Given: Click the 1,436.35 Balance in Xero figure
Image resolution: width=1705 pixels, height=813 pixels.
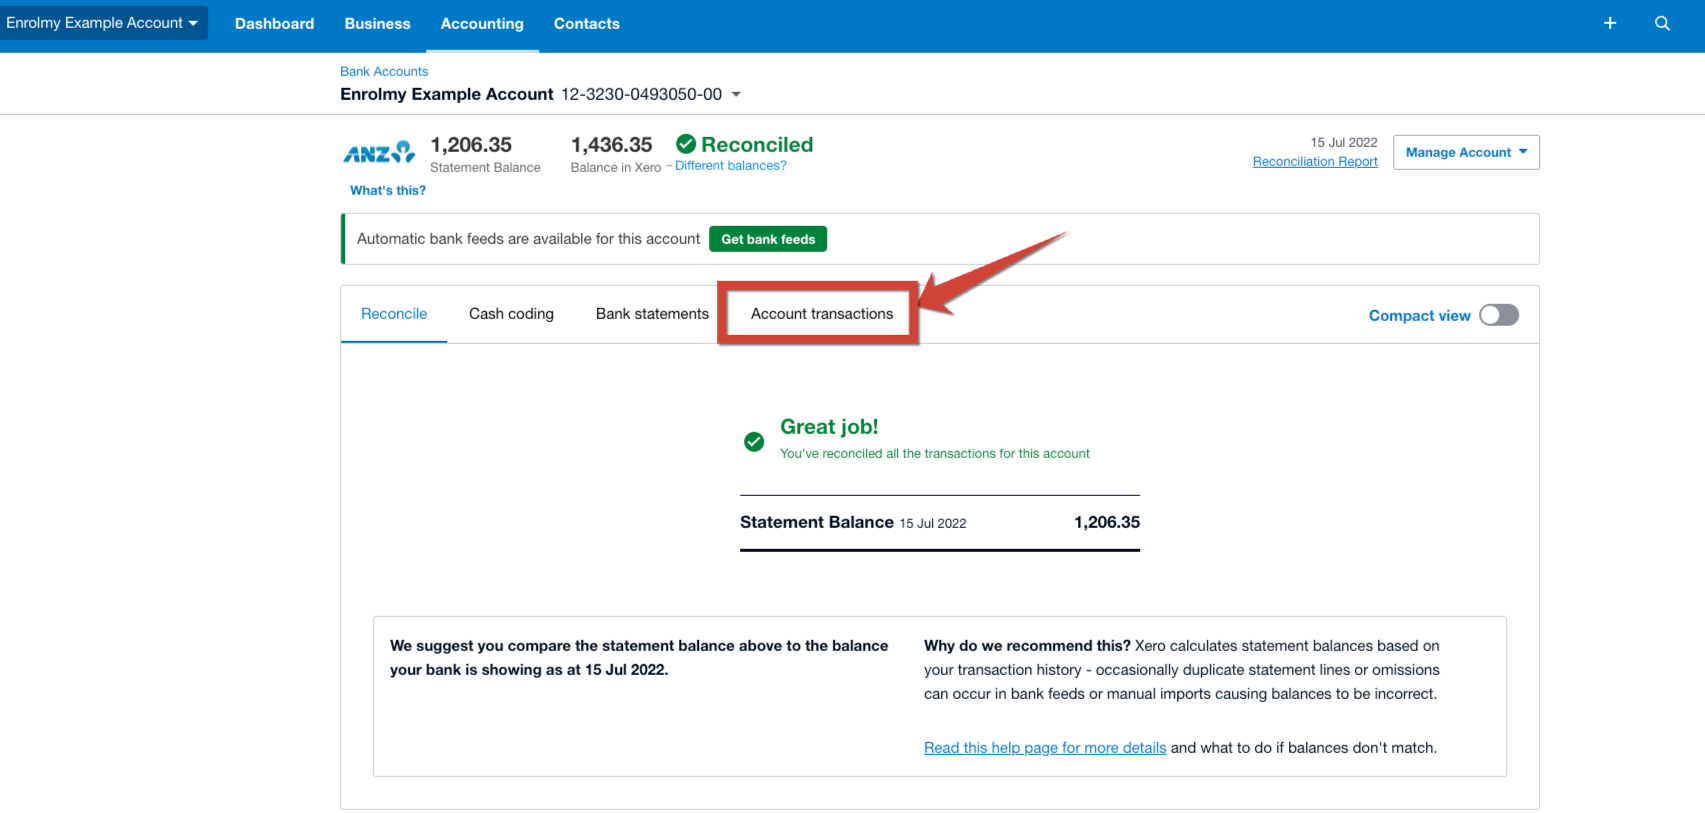Looking at the screenshot, I should click(x=611, y=145).
